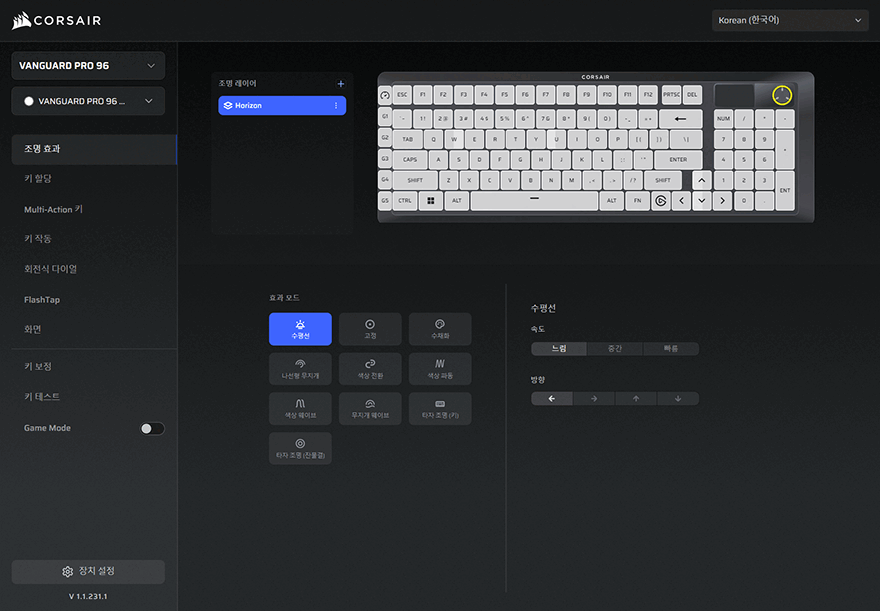This screenshot has height=611, width=880.
Task: Open the 조명 효과 lighting effects section
Action: click(x=94, y=149)
